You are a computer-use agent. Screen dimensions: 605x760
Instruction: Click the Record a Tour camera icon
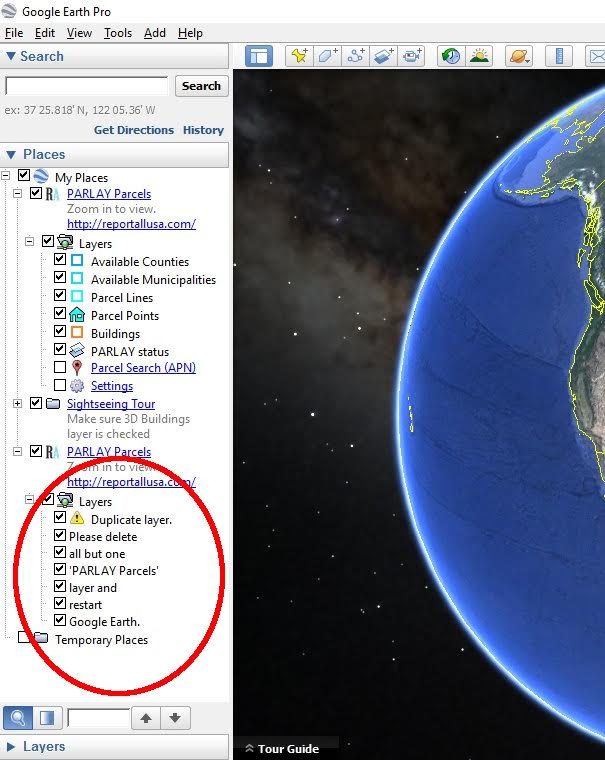click(x=412, y=56)
